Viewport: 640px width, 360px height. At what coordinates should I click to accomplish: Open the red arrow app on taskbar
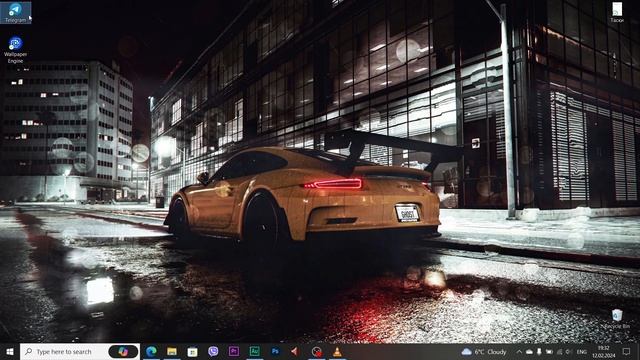pyautogui.click(x=296, y=351)
